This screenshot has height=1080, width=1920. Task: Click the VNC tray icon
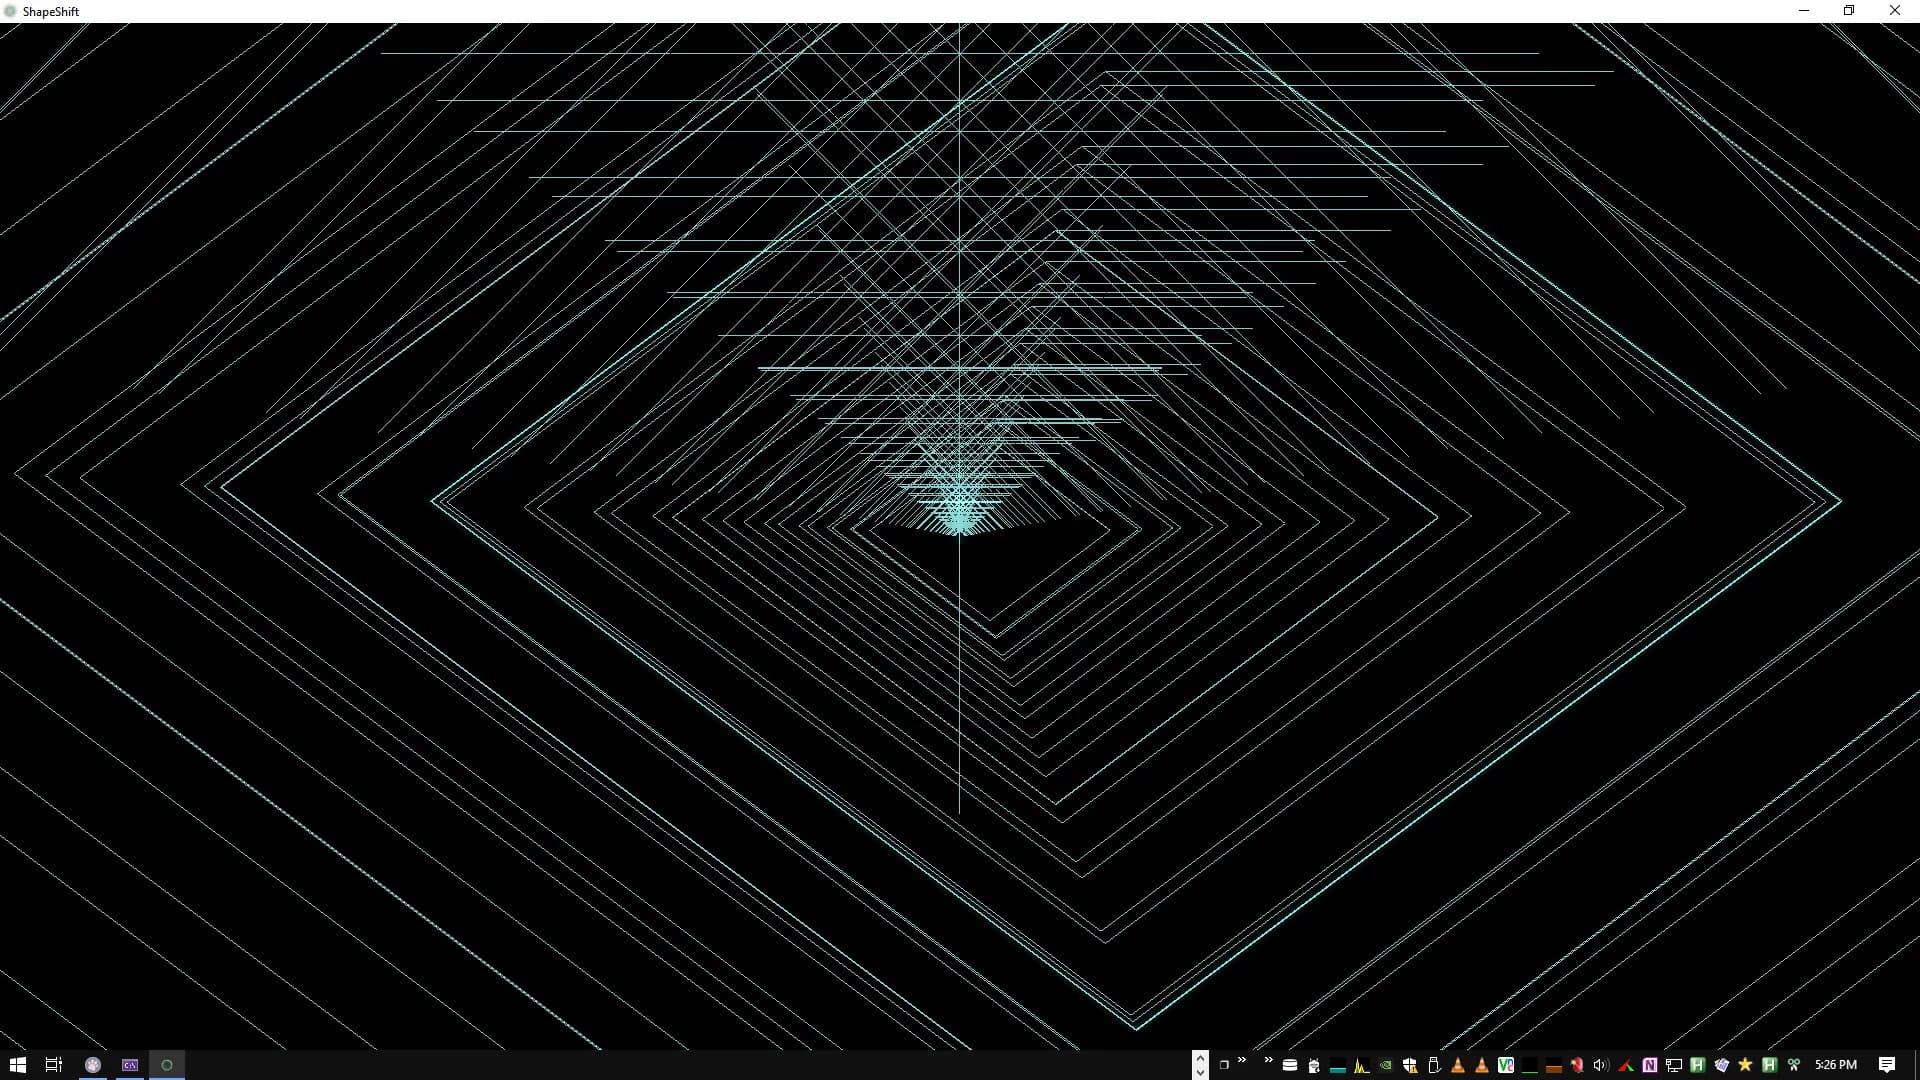tap(1505, 1065)
